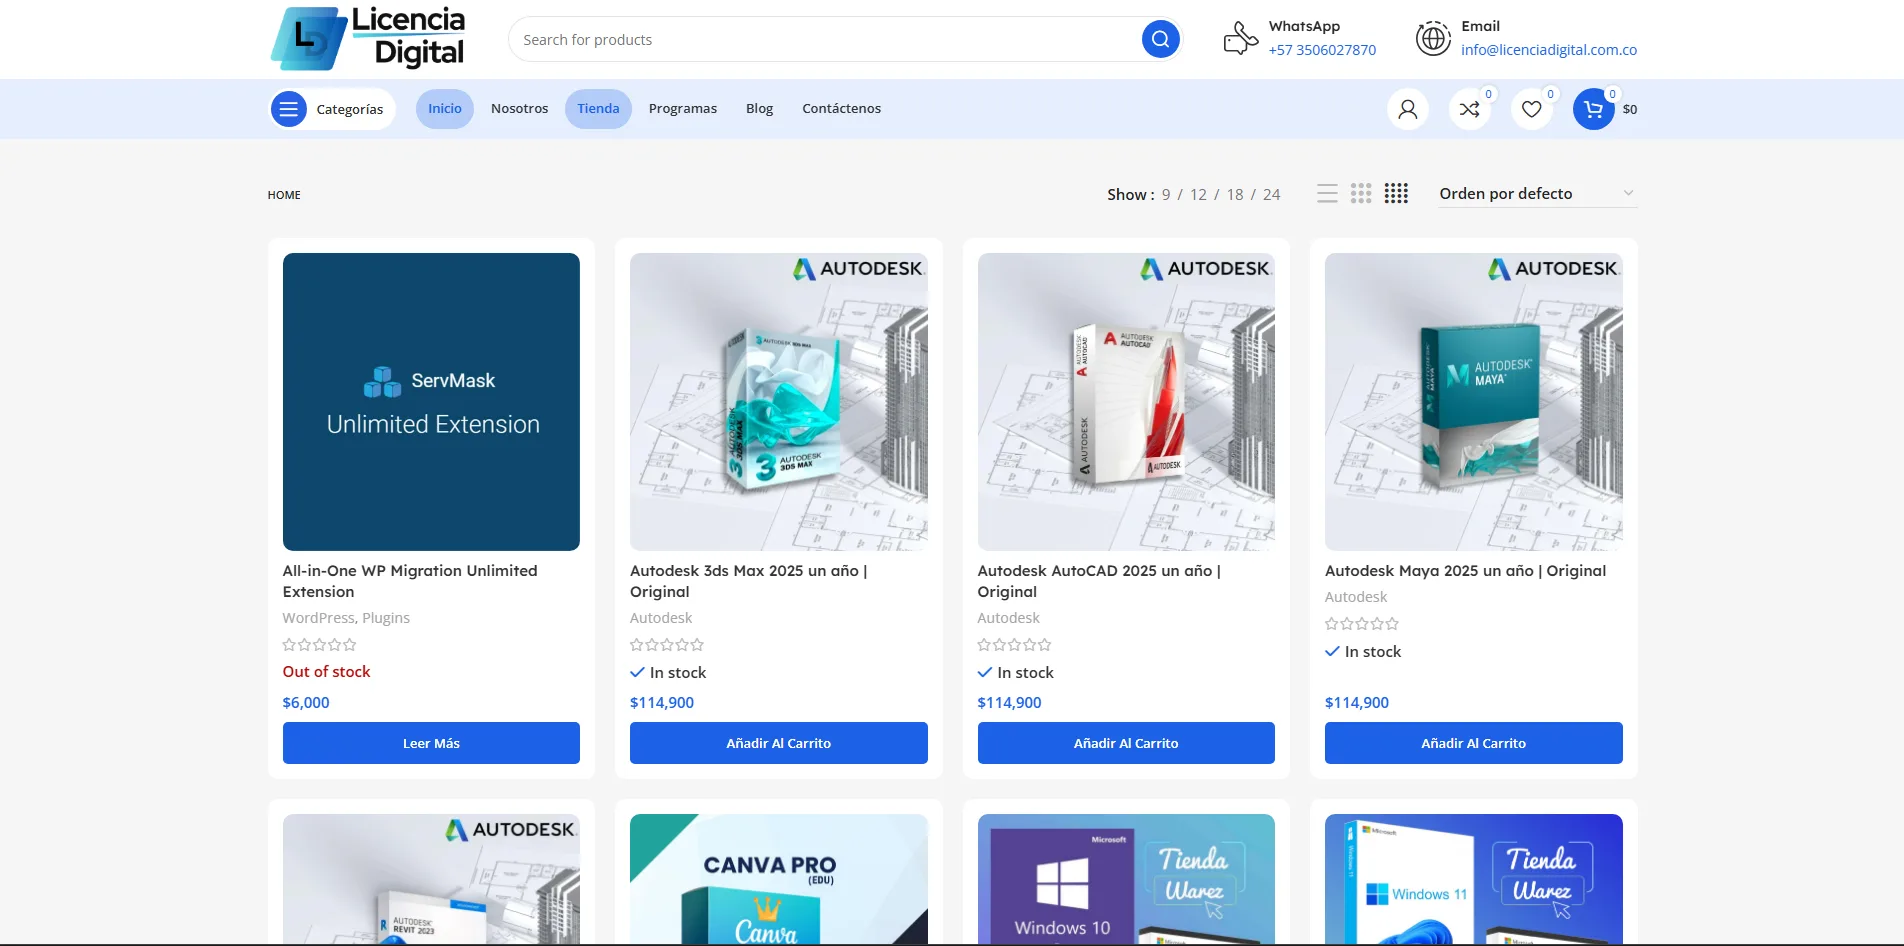Click the Licencia Digital logo
The image size is (1904, 946).
[x=368, y=39]
